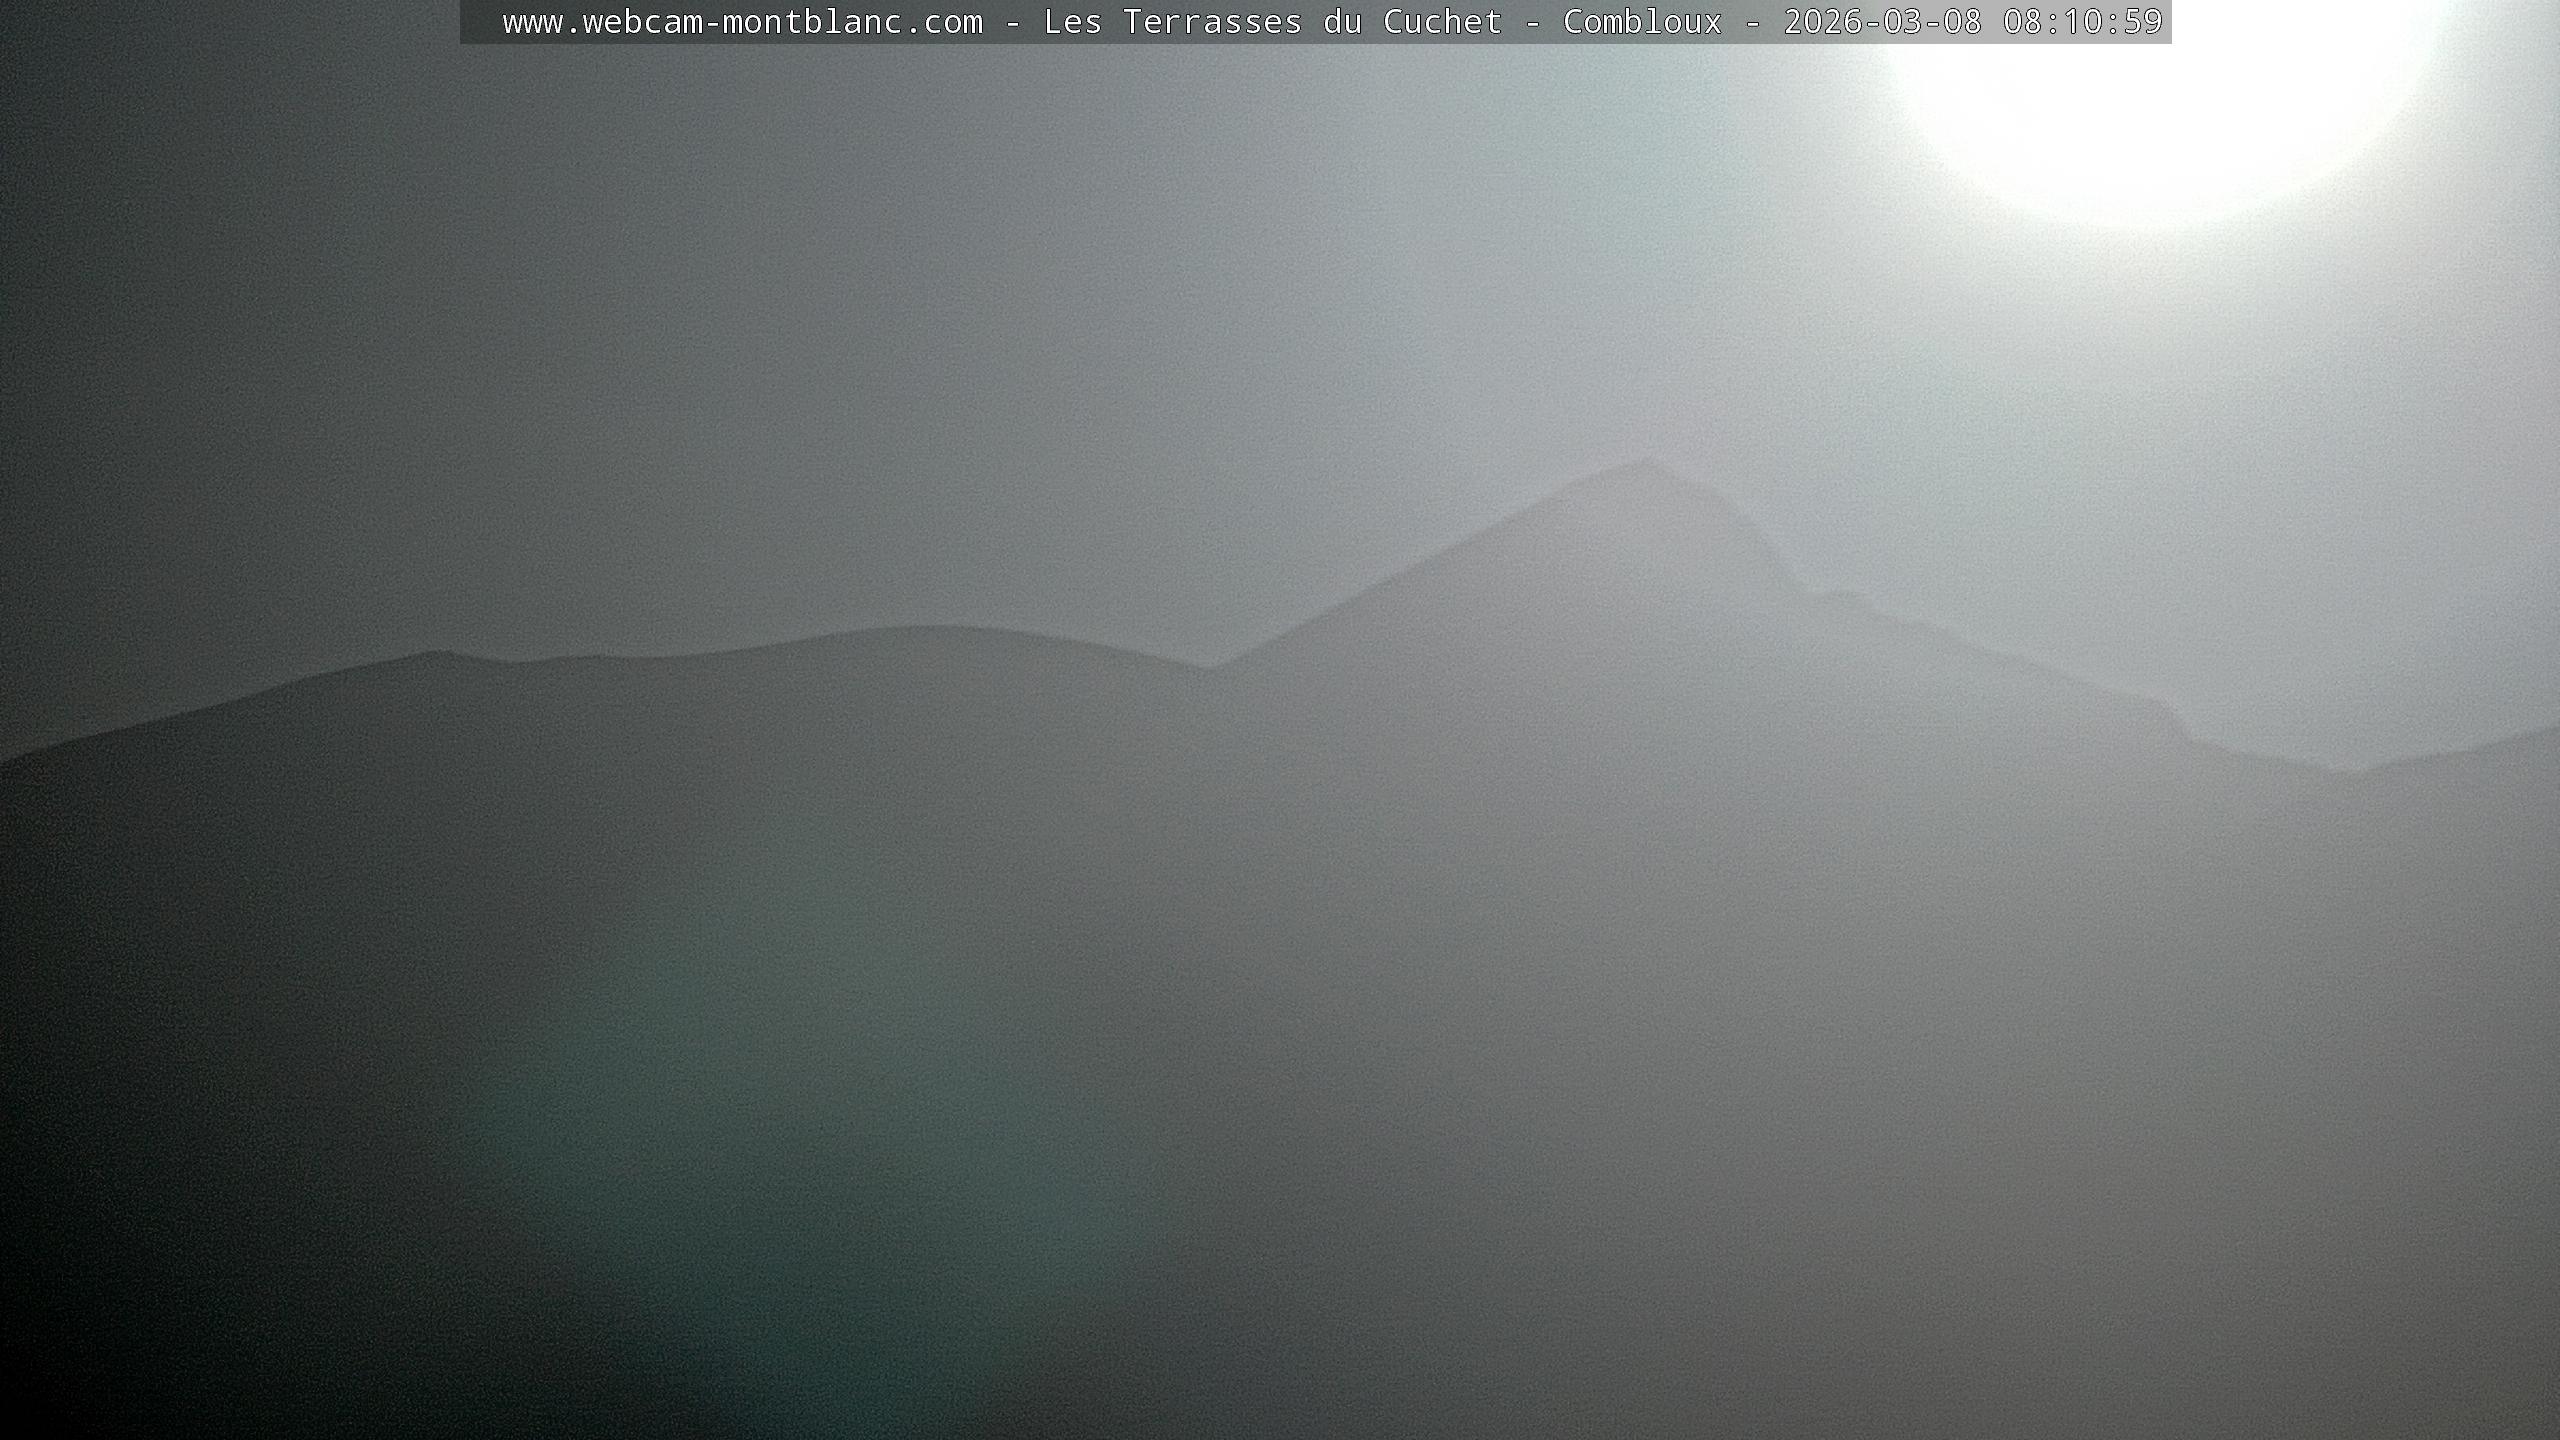Image resolution: width=2560 pixels, height=1440 pixels.
Task: Click the 'Combloux' location label
Action: tap(1642, 22)
